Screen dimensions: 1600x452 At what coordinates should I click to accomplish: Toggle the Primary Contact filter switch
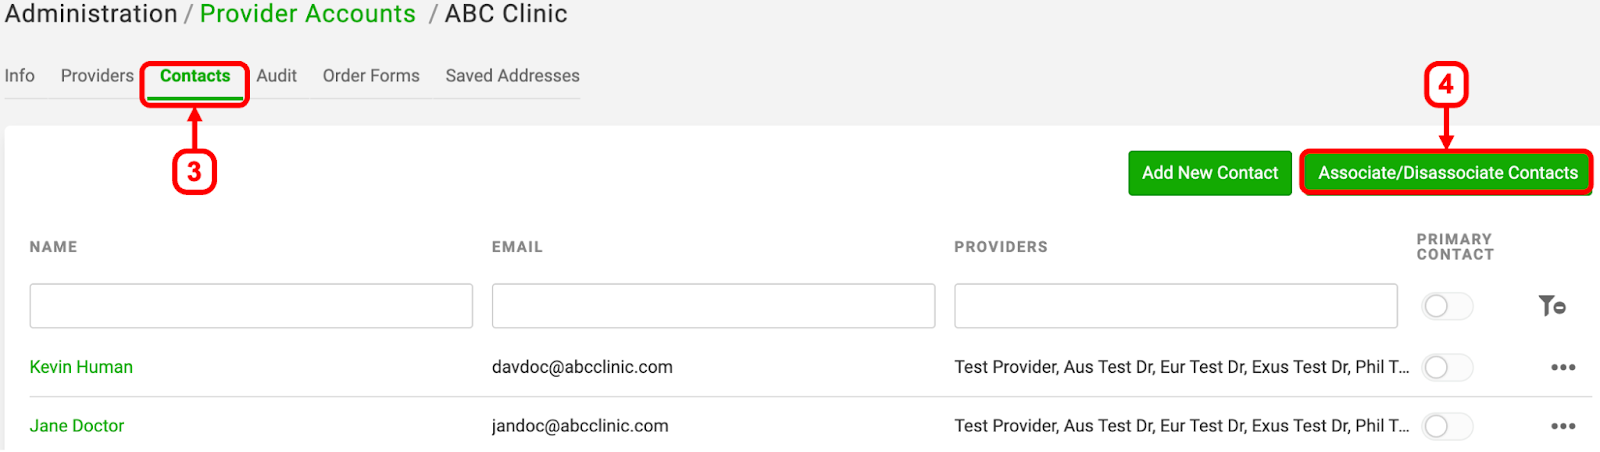pos(1447,306)
